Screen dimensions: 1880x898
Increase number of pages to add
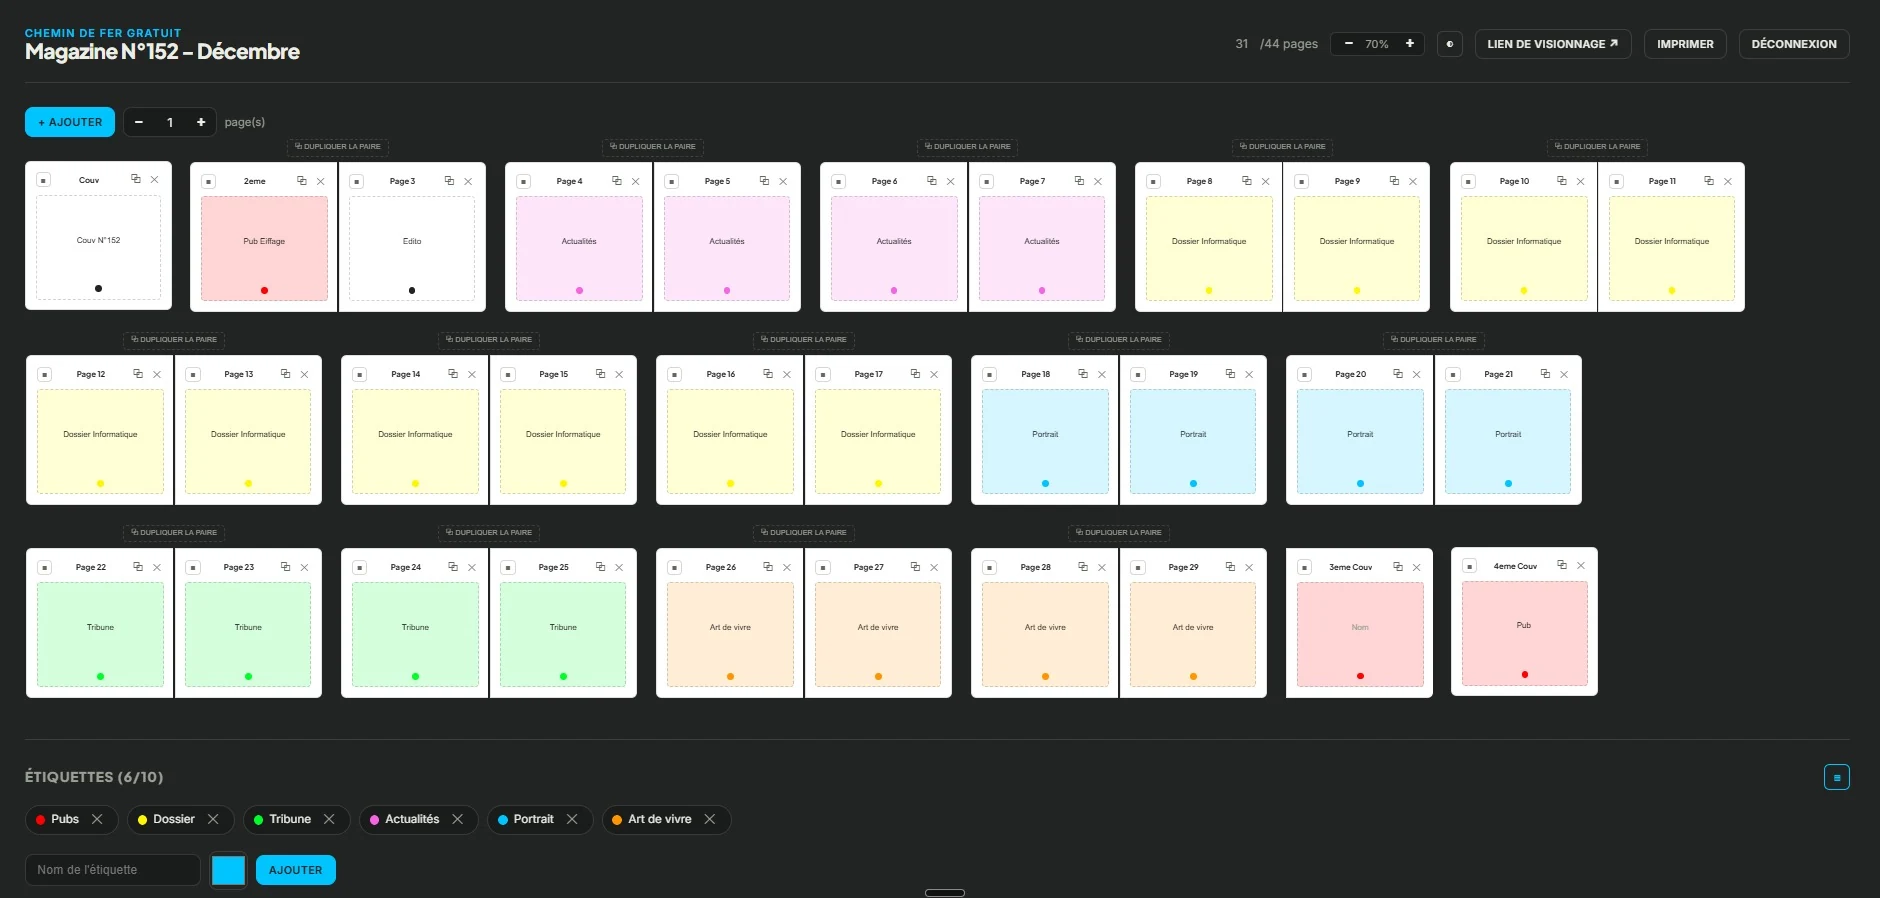201,122
